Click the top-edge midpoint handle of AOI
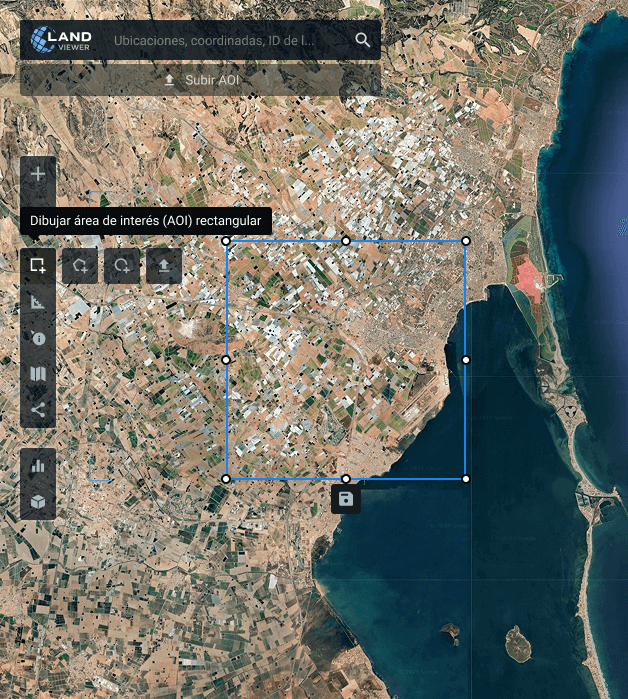This screenshot has height=699, width=628. click(x=346, y=241)
